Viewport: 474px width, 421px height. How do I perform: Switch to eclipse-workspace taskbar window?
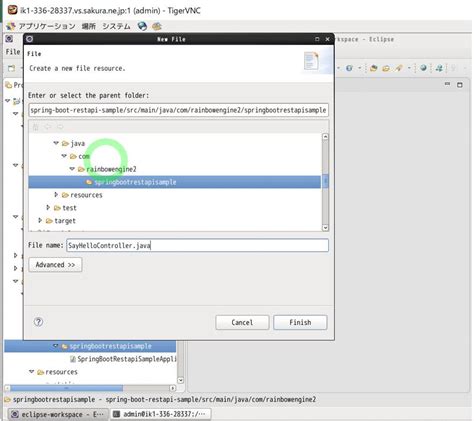(57, 414)
